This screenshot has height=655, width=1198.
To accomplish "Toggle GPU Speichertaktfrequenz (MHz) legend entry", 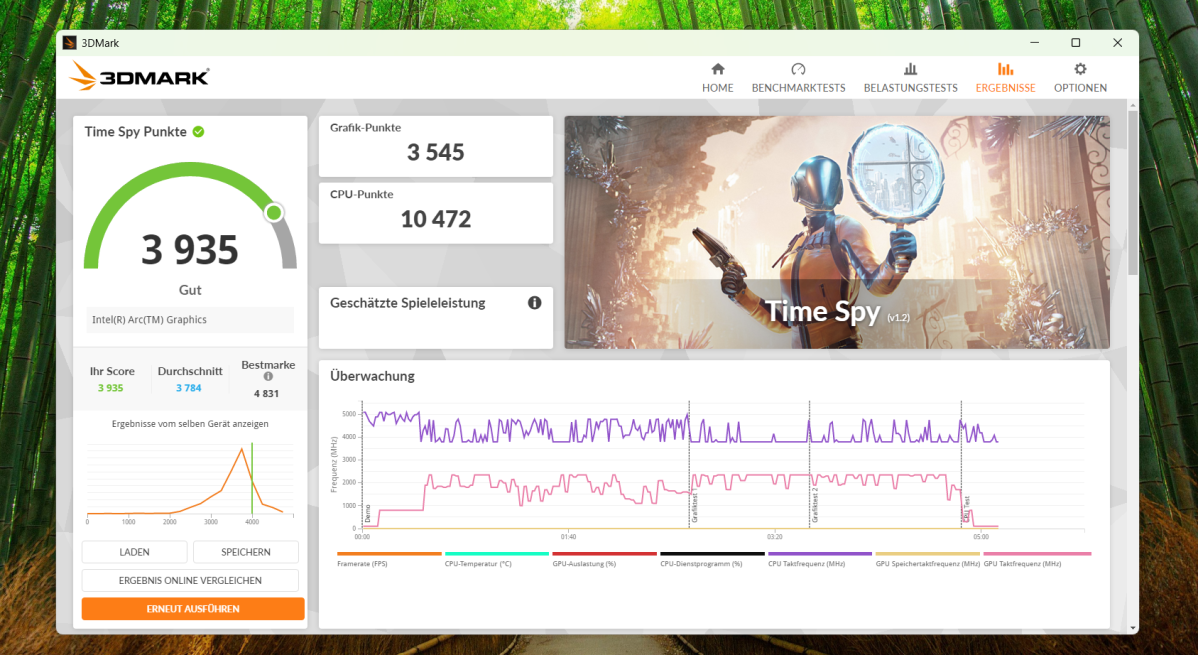I will [x=928, y=559].
